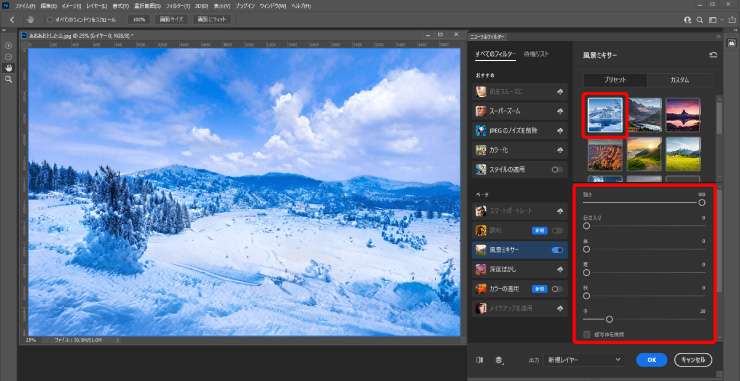Click the reset parameters arrow icon
Screen dimensions: 740x381
[x=713, y=55]
